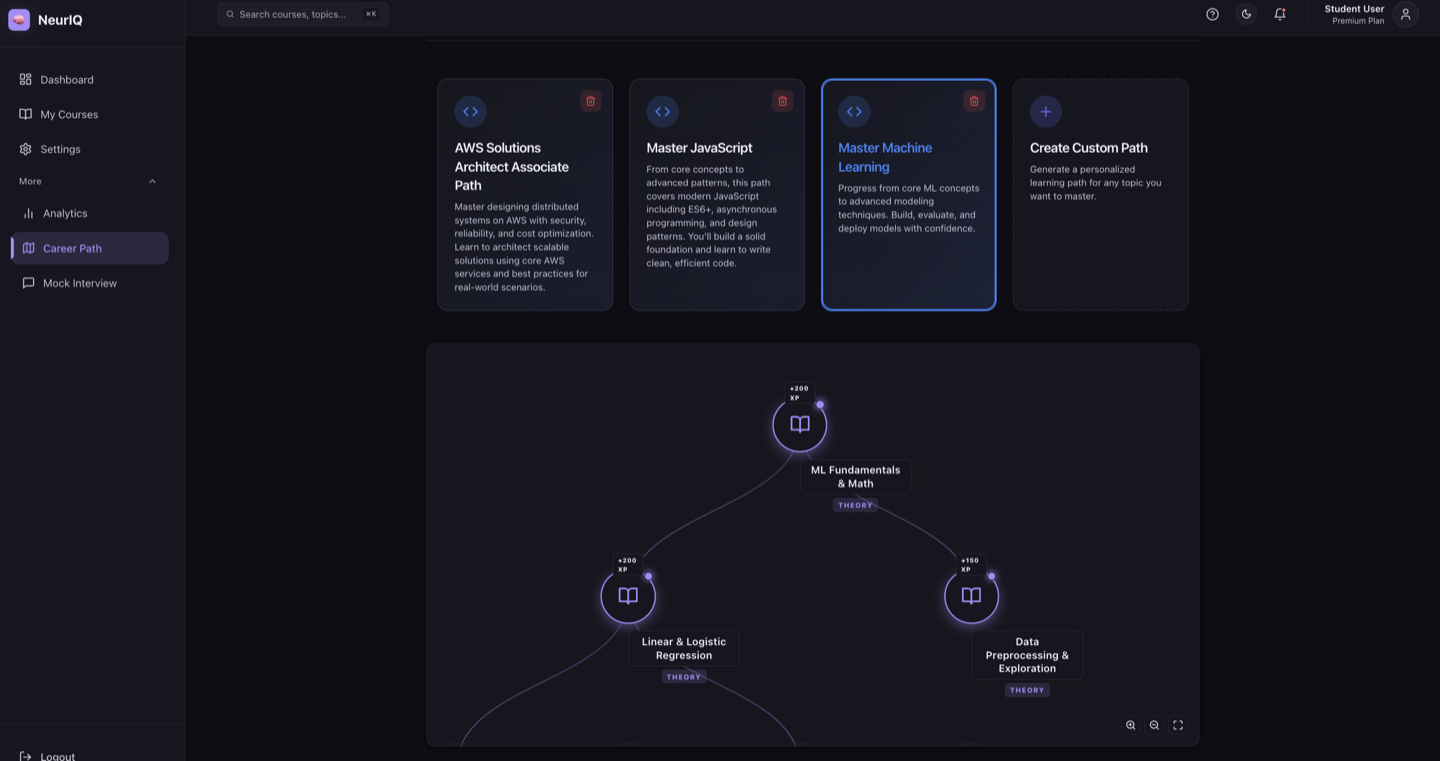Open the ML Fundamentals & Math node
This screenshot has height=761, width=1440.
(x=800, y=425)
